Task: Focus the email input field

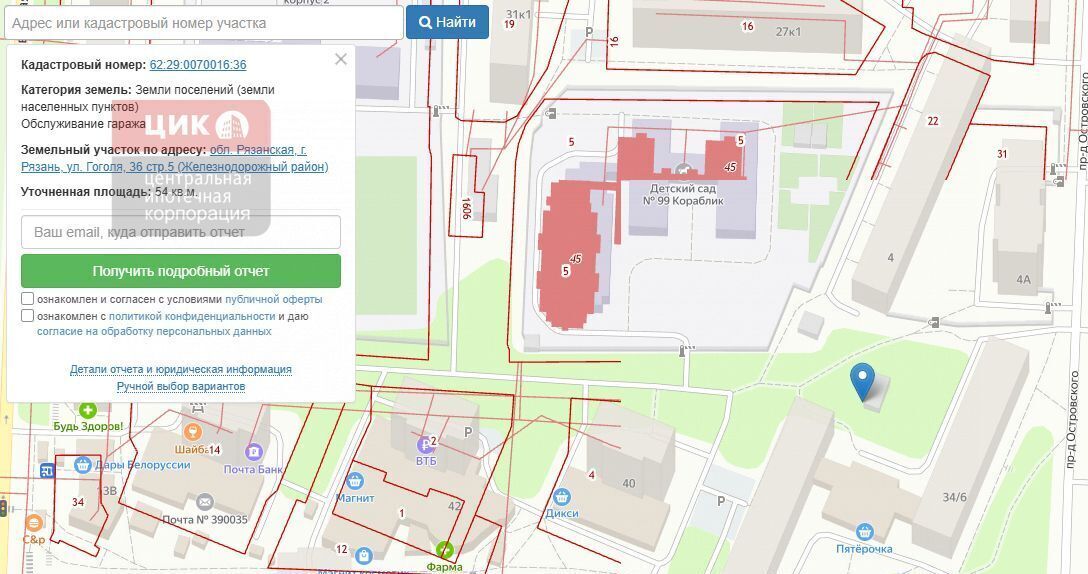Action: [x=181, y=232]
